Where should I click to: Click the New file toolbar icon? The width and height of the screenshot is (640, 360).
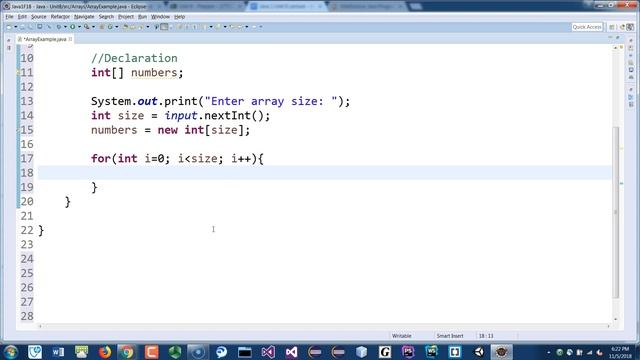click(9, 27)
